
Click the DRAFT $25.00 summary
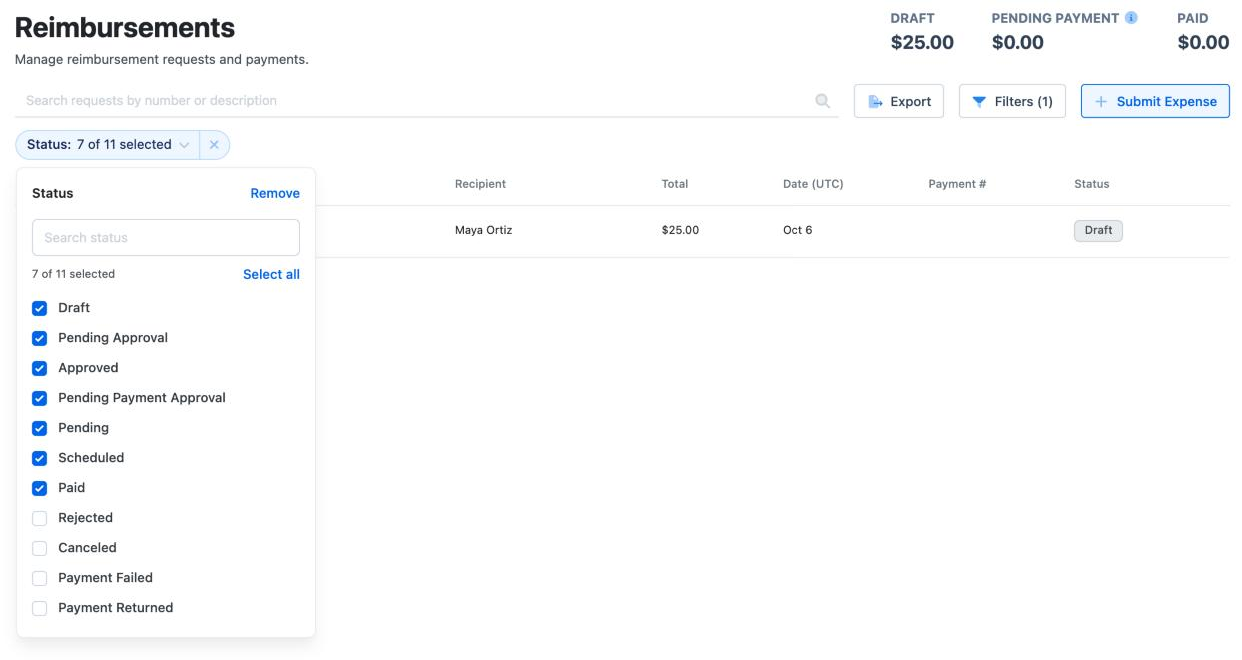[922, 31]
